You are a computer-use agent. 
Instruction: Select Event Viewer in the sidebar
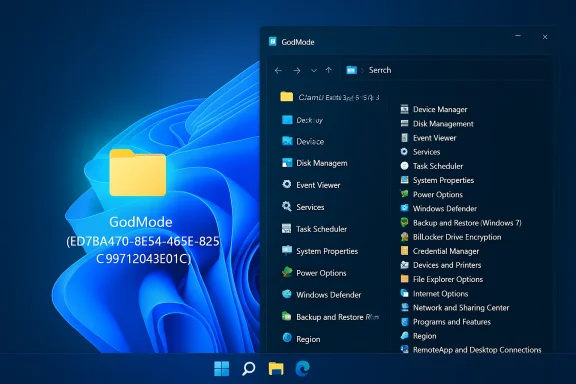coord(311,185)
